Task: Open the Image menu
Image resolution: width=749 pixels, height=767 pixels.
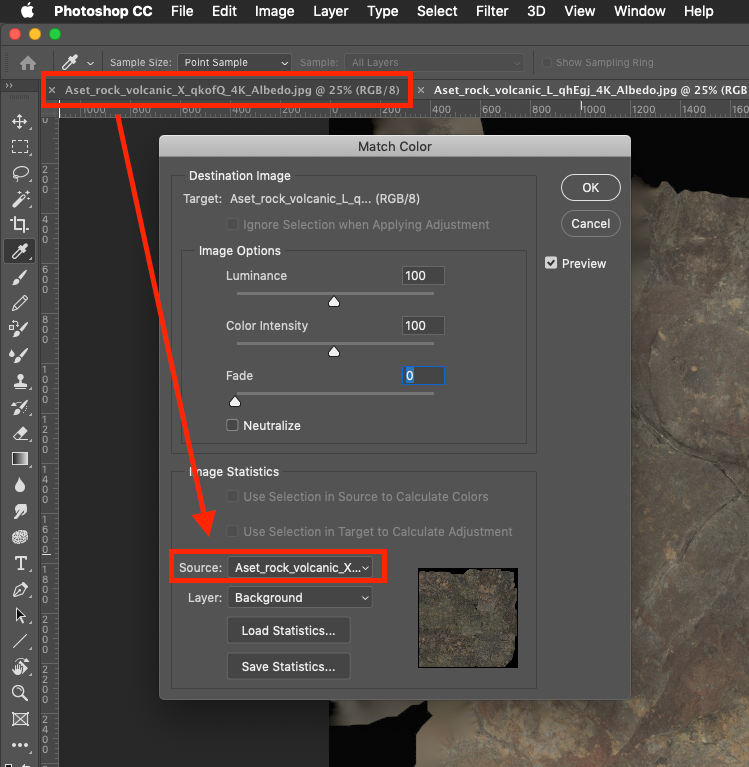Action: click(x=274, y=11)
